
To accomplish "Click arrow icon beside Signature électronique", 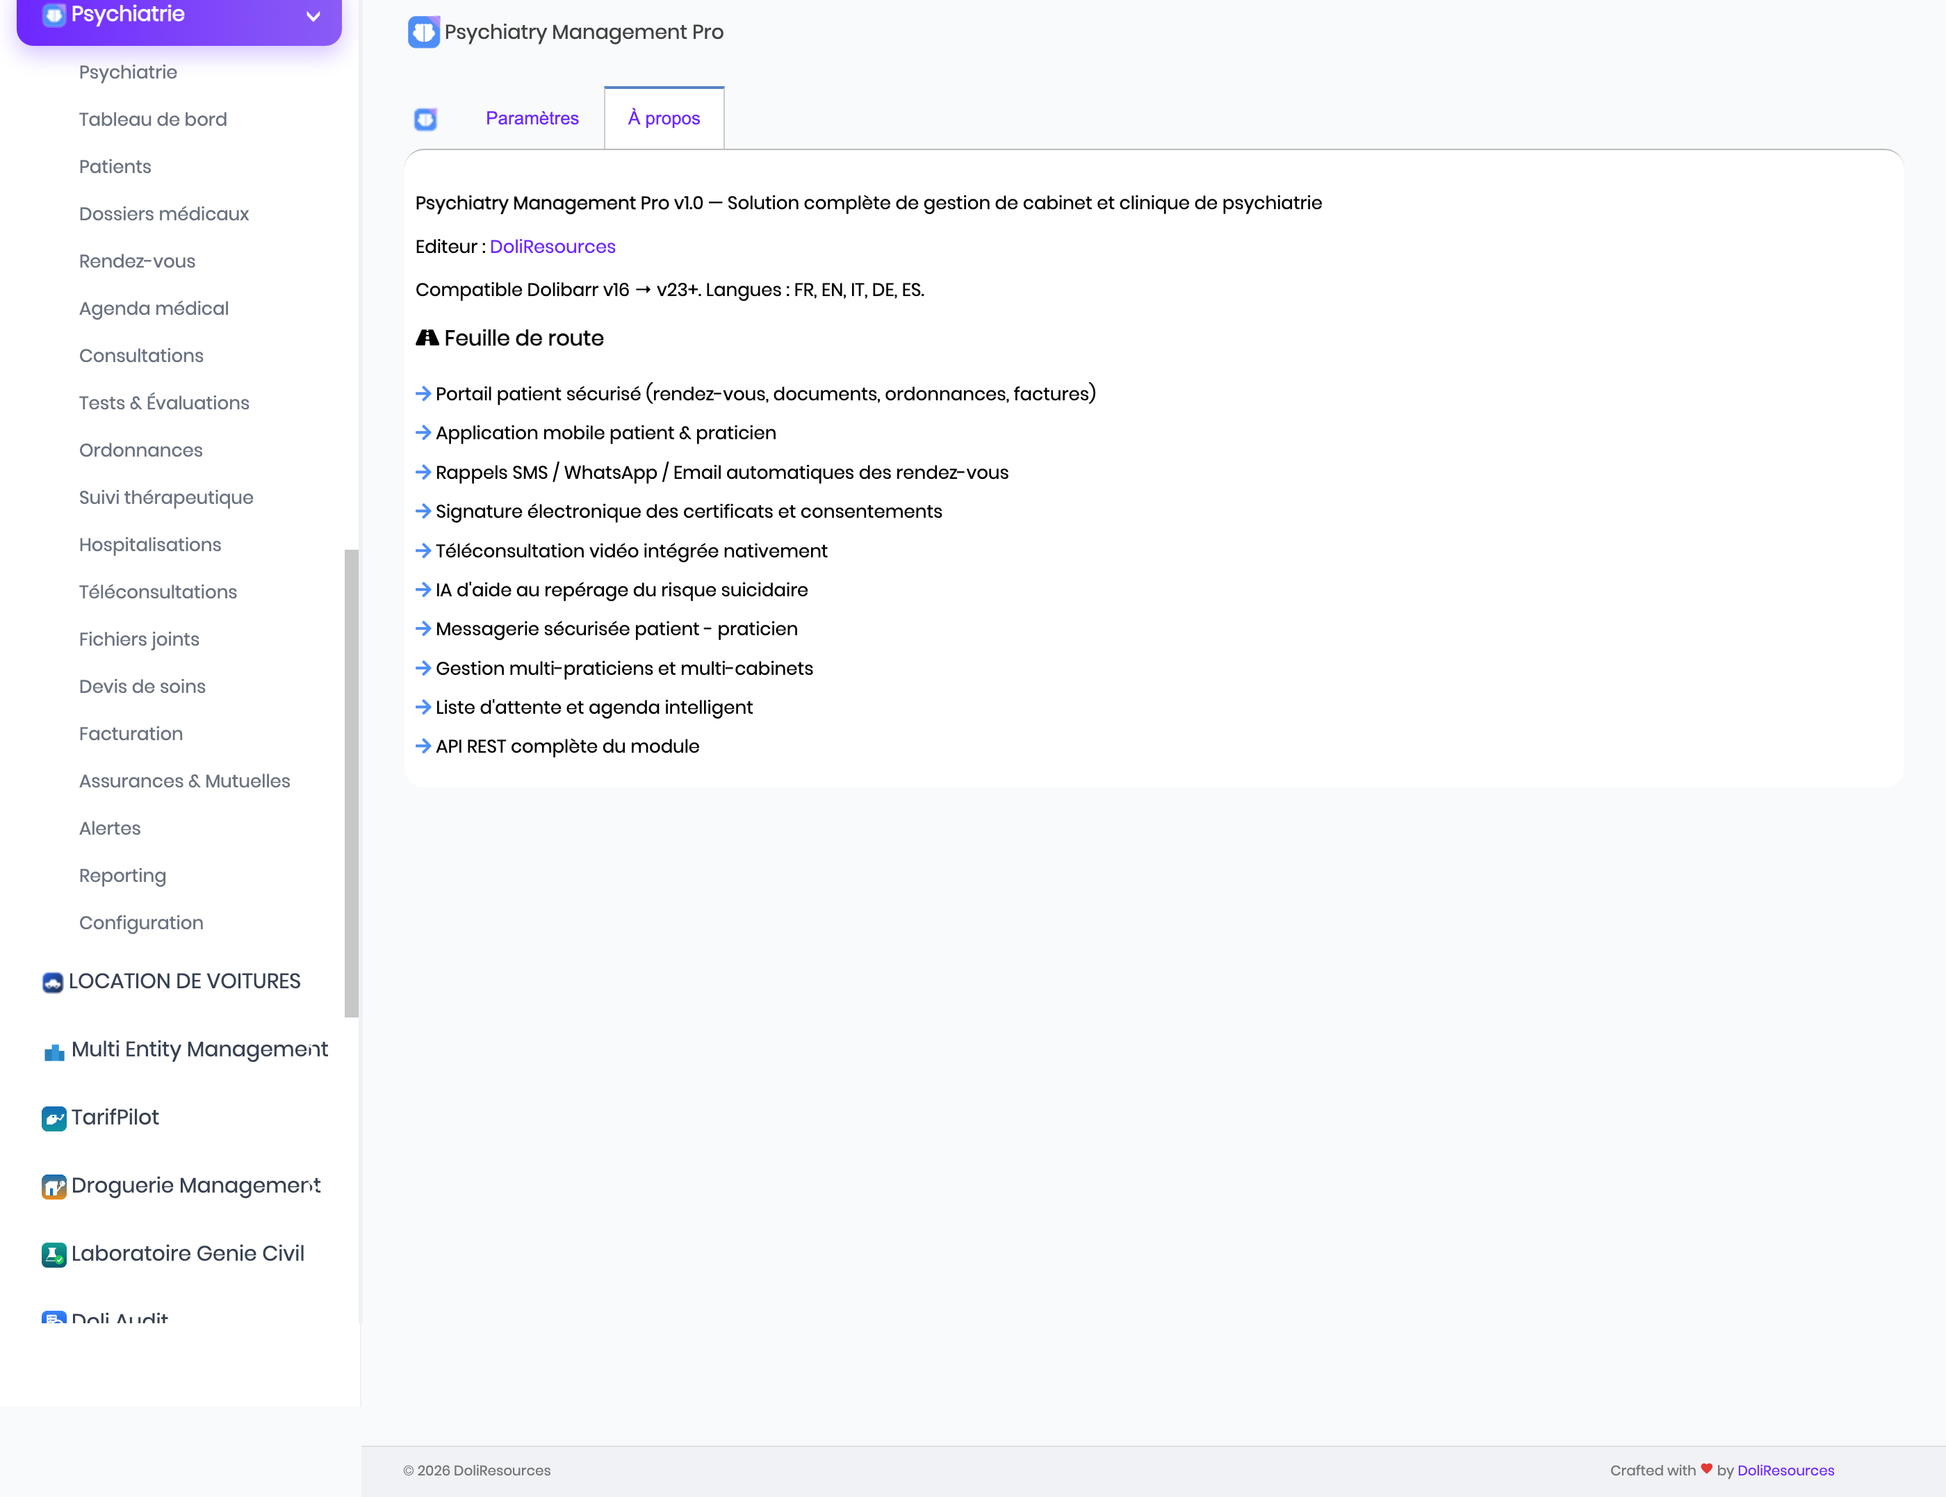I will (423, 511).
